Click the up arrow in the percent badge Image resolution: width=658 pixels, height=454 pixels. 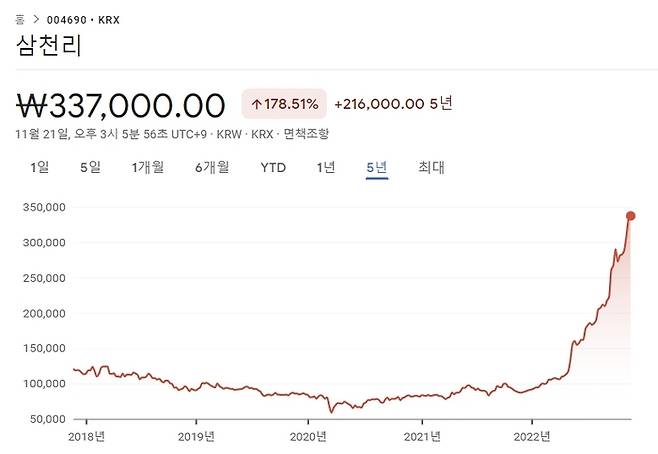pyautogui.click(x=256, y=103)
